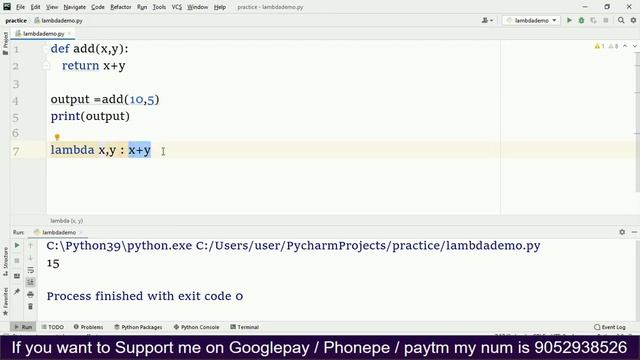
Task: Toggle Soft-Wrap in Run console
Action: tap(30, 270)
